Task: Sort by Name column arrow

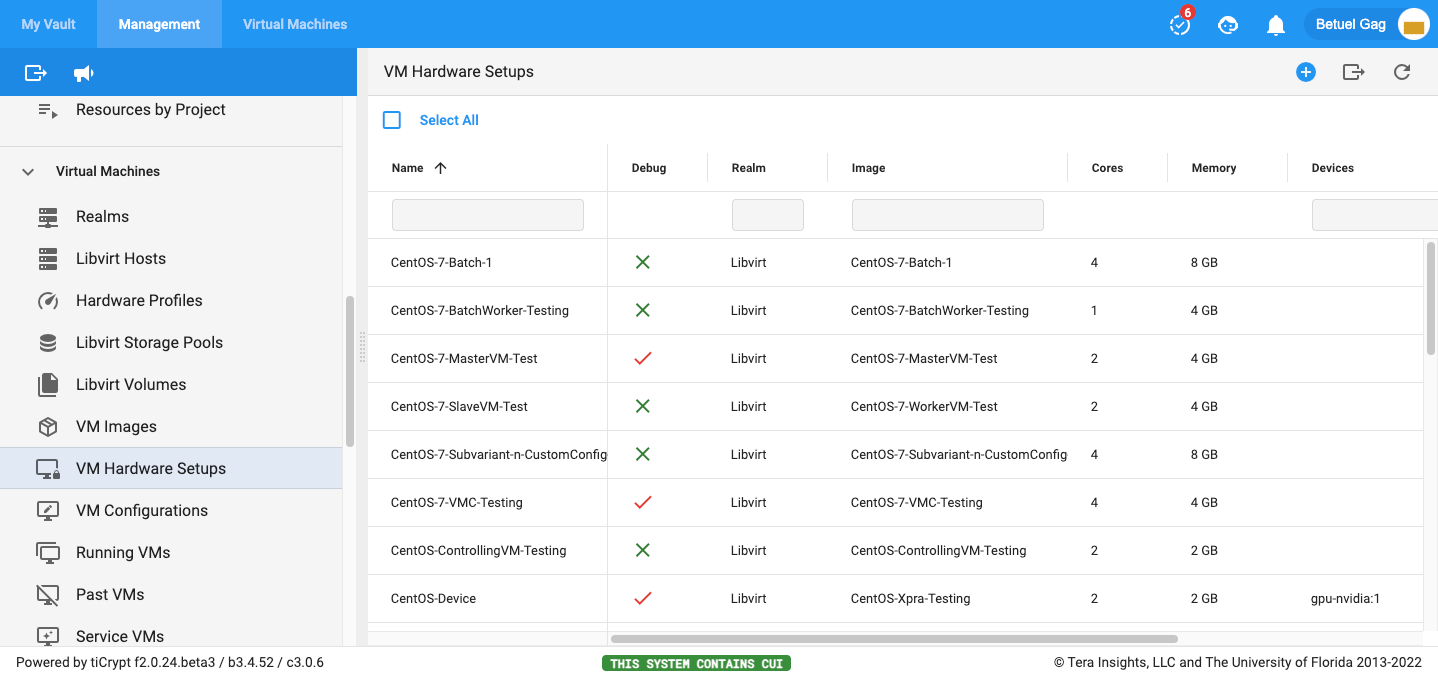Action: 440,168
